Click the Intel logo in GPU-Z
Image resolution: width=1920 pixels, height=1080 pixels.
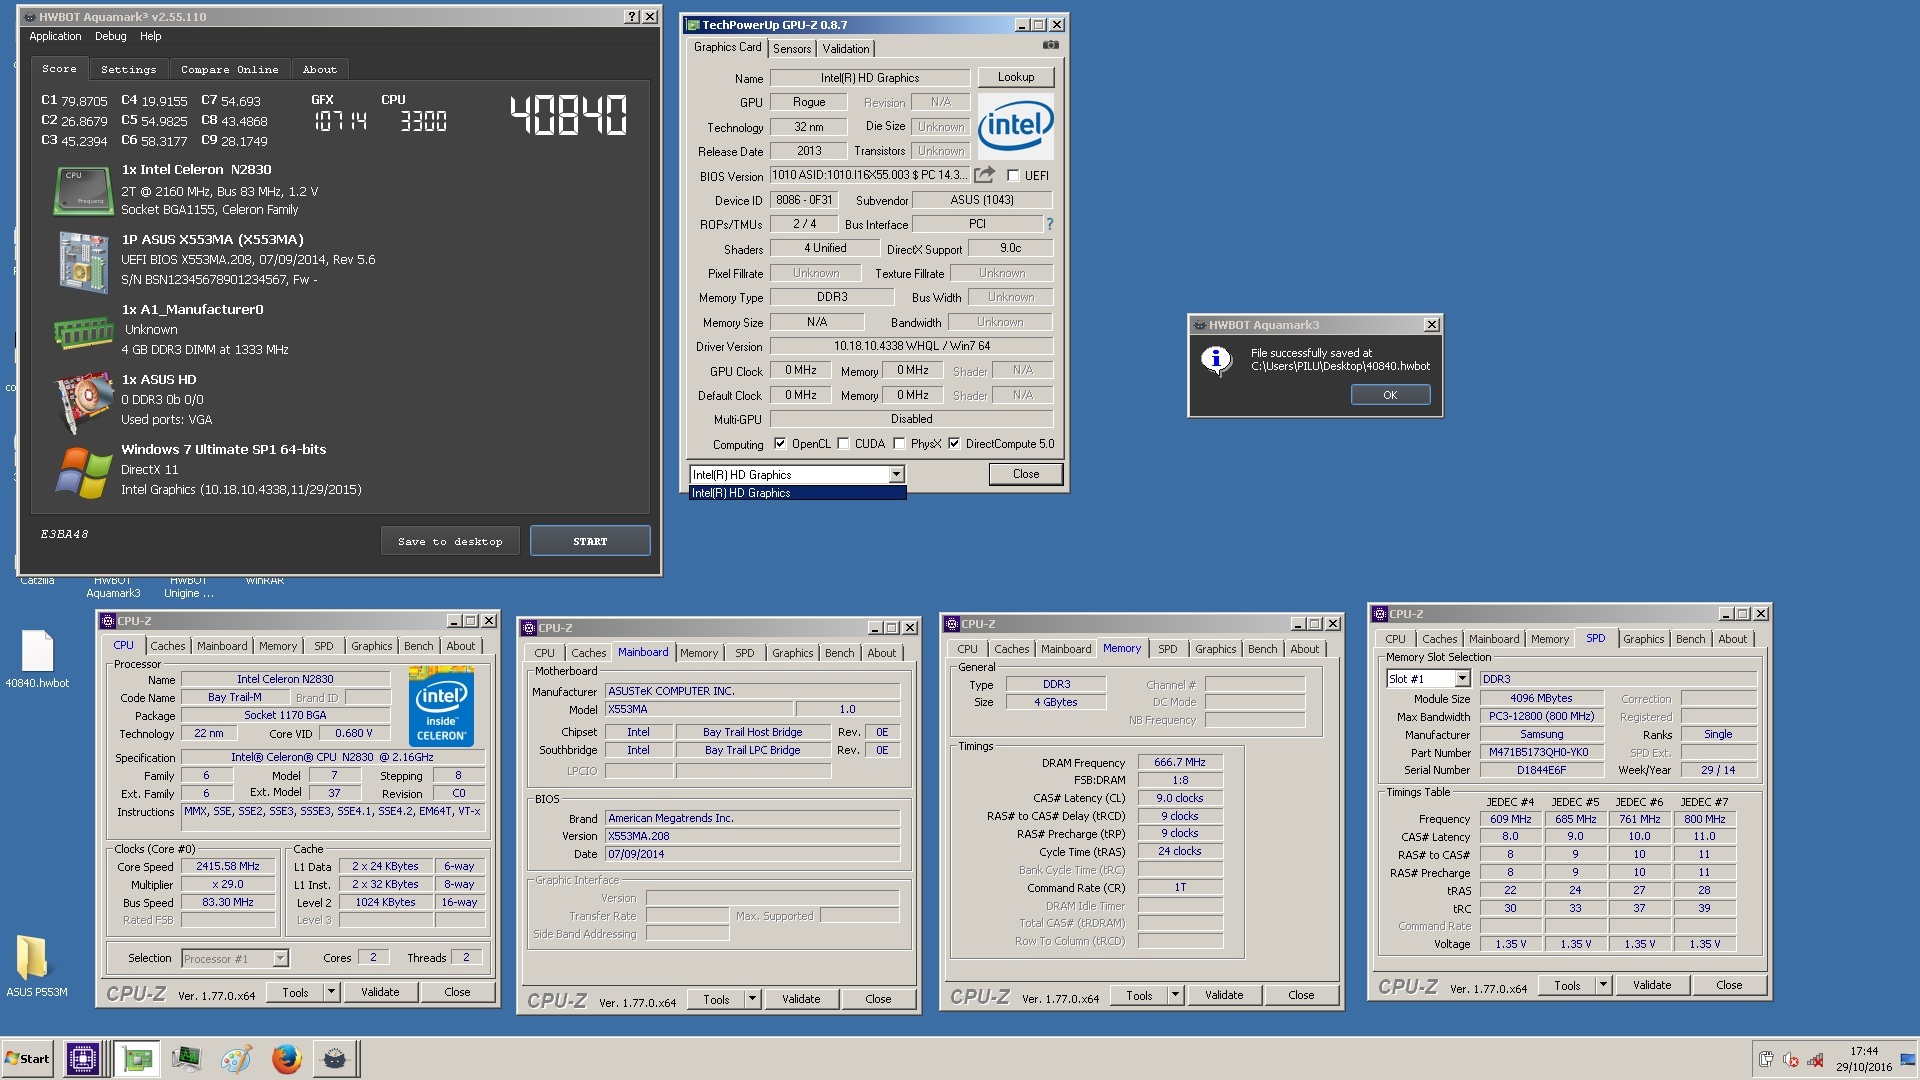pyautogui.click(x=1015, y=126)
